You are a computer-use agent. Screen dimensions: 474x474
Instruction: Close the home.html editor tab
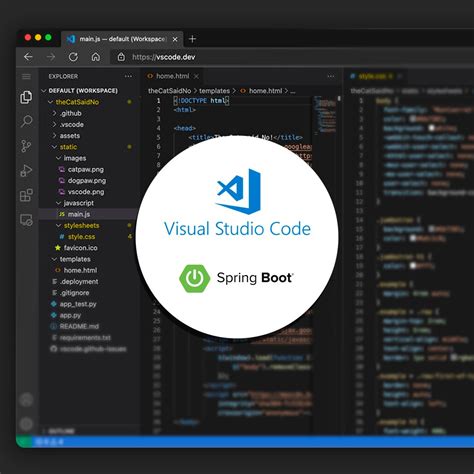click(x=196, y=76)
